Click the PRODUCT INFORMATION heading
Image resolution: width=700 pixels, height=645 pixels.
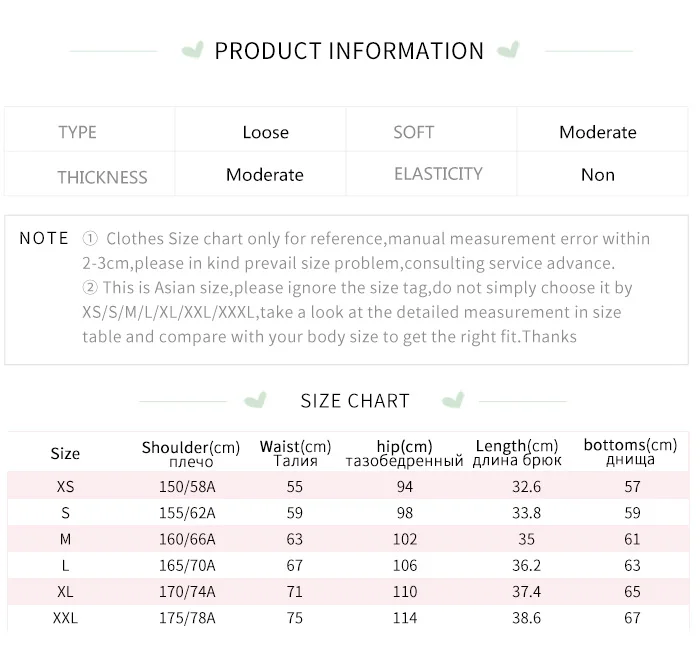pos(349,51)
